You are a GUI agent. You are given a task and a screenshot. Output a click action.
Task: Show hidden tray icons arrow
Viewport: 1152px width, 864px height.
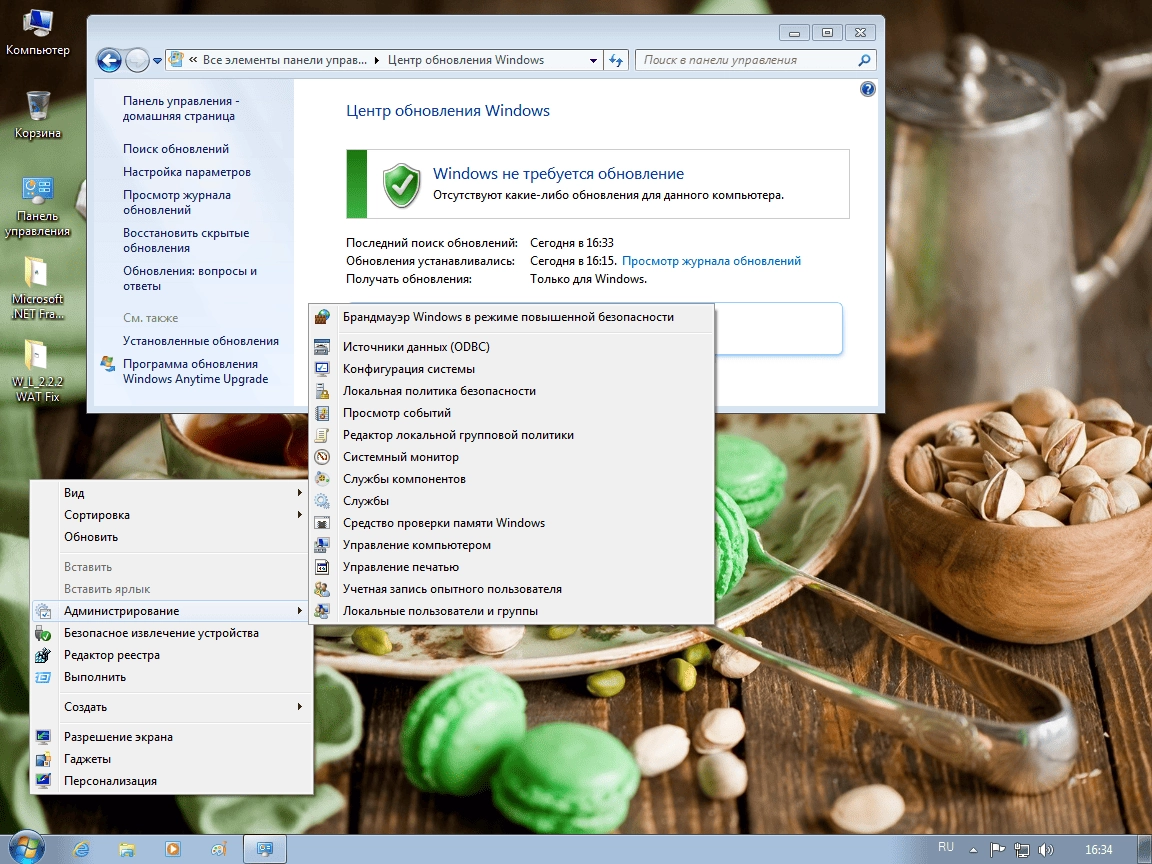973,850
